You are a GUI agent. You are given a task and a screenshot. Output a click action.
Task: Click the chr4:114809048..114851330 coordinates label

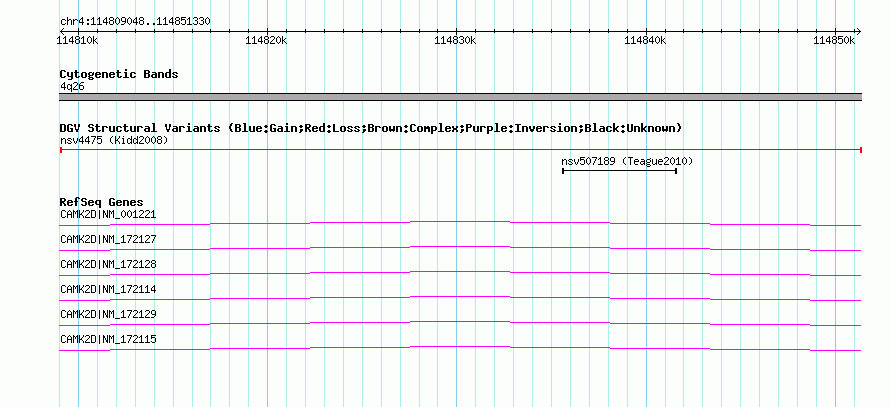click(135, 22)
